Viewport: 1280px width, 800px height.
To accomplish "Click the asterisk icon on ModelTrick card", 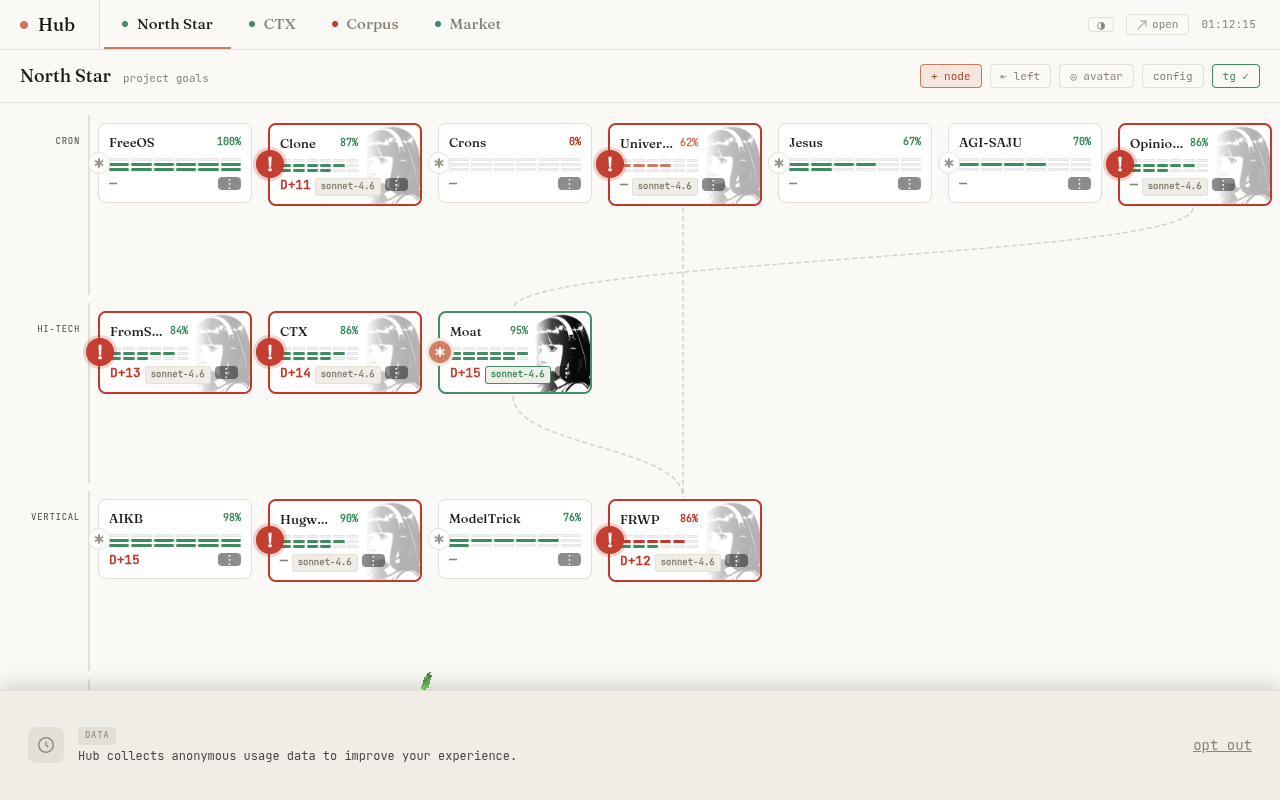I will pos(439,539).
